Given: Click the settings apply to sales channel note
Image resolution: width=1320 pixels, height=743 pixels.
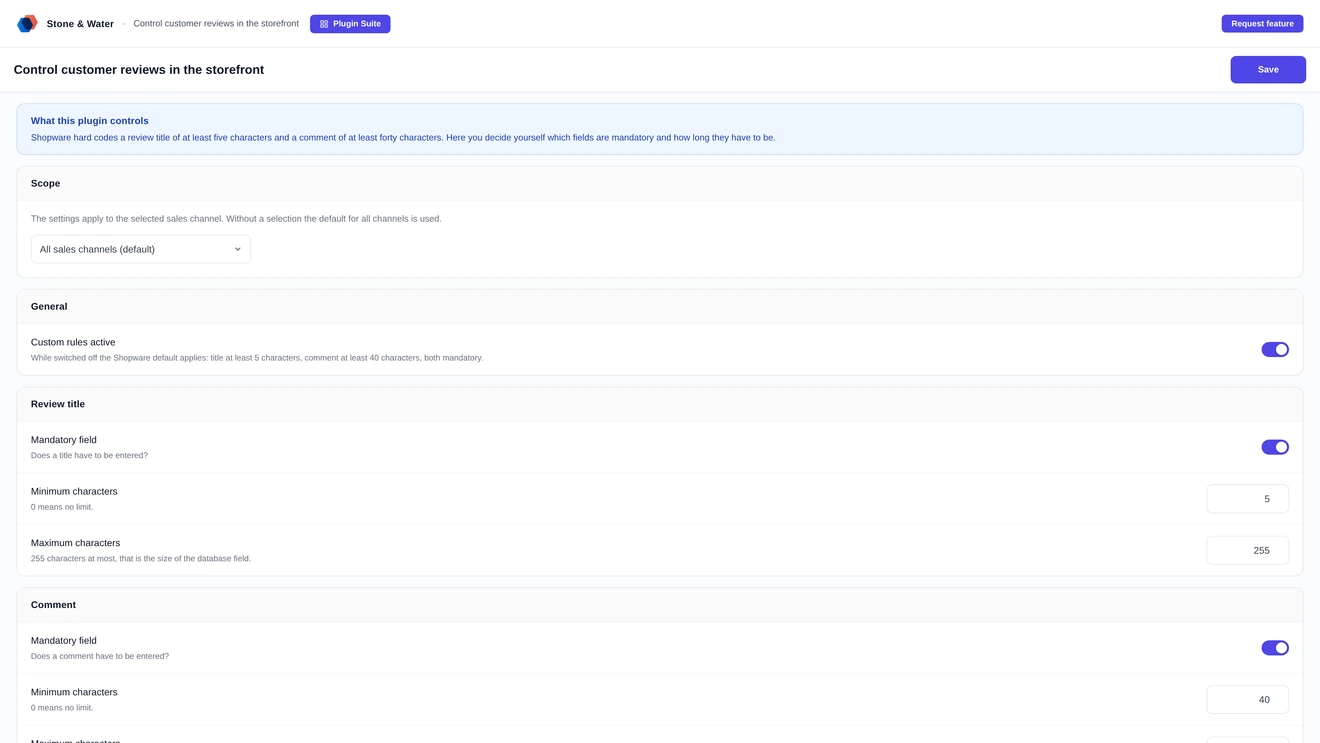Looking at the screenshot, I should click(236, 219).
